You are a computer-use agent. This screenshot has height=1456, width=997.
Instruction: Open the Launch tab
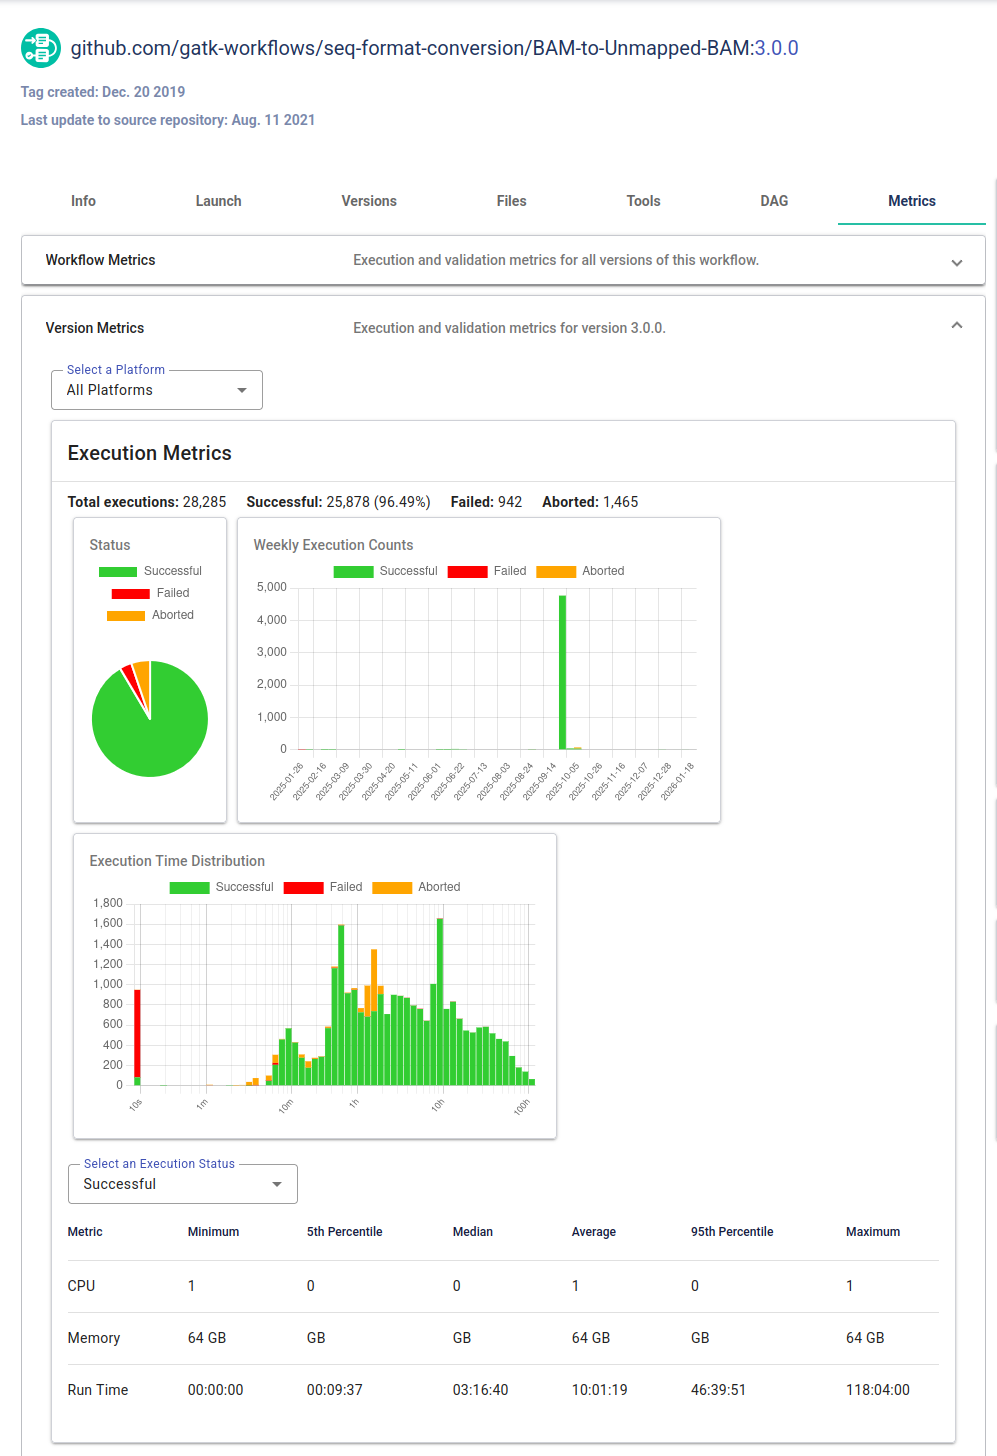(218, 201)
